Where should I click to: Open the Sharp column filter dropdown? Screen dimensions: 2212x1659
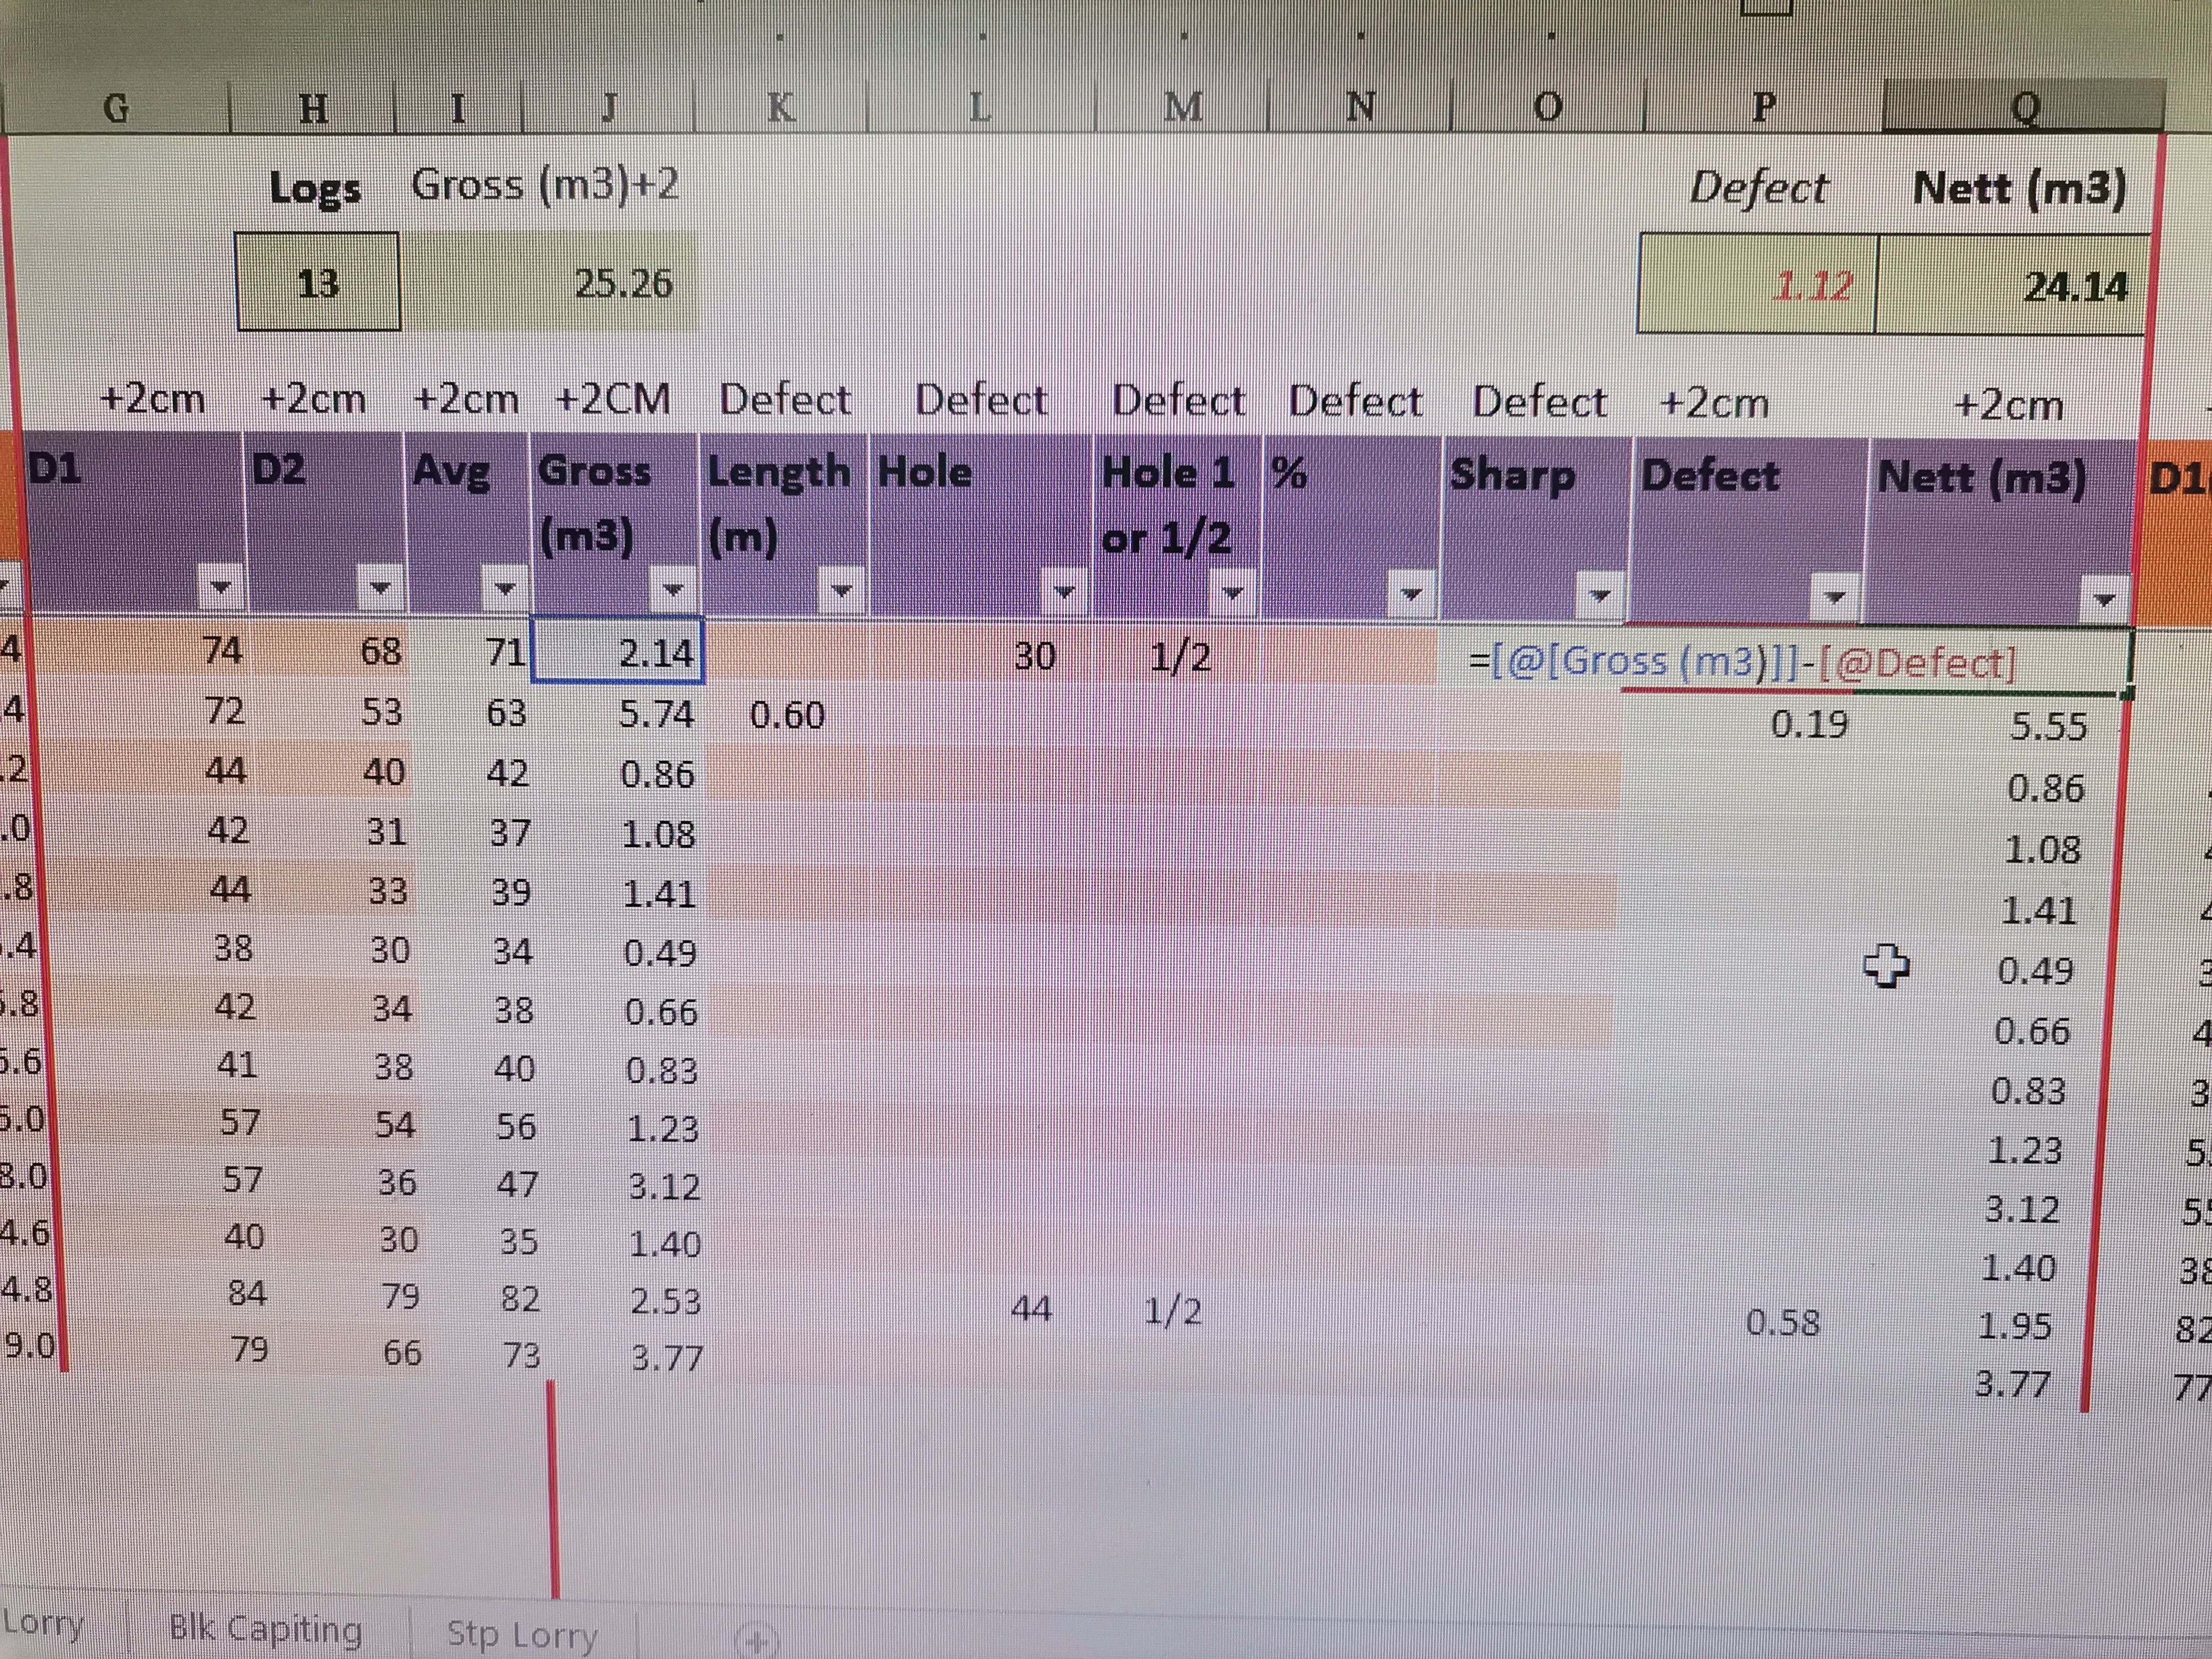point(1600,596)
